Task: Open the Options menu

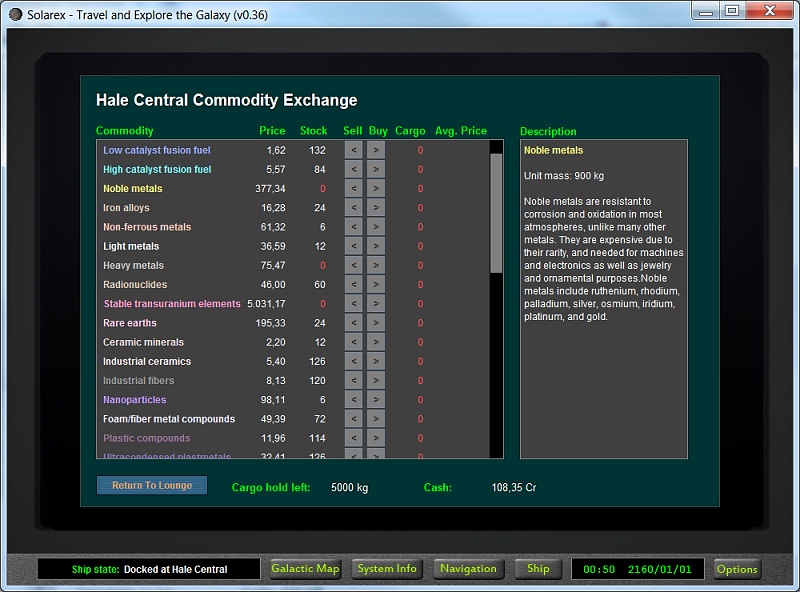Action: (x=737, y=569)
